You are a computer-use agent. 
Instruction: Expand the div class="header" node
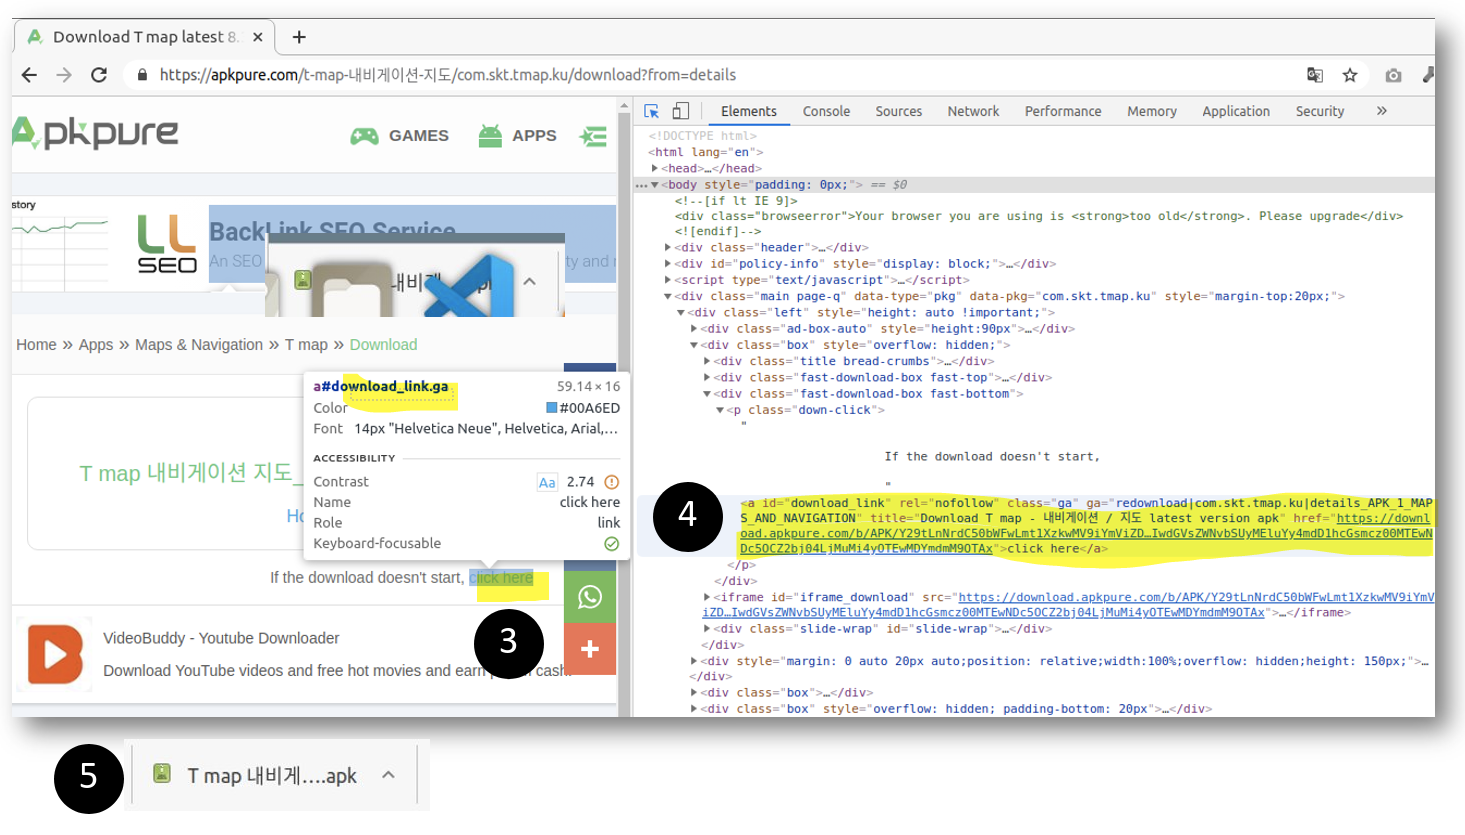pyautogui.click(x=668, y=248)
